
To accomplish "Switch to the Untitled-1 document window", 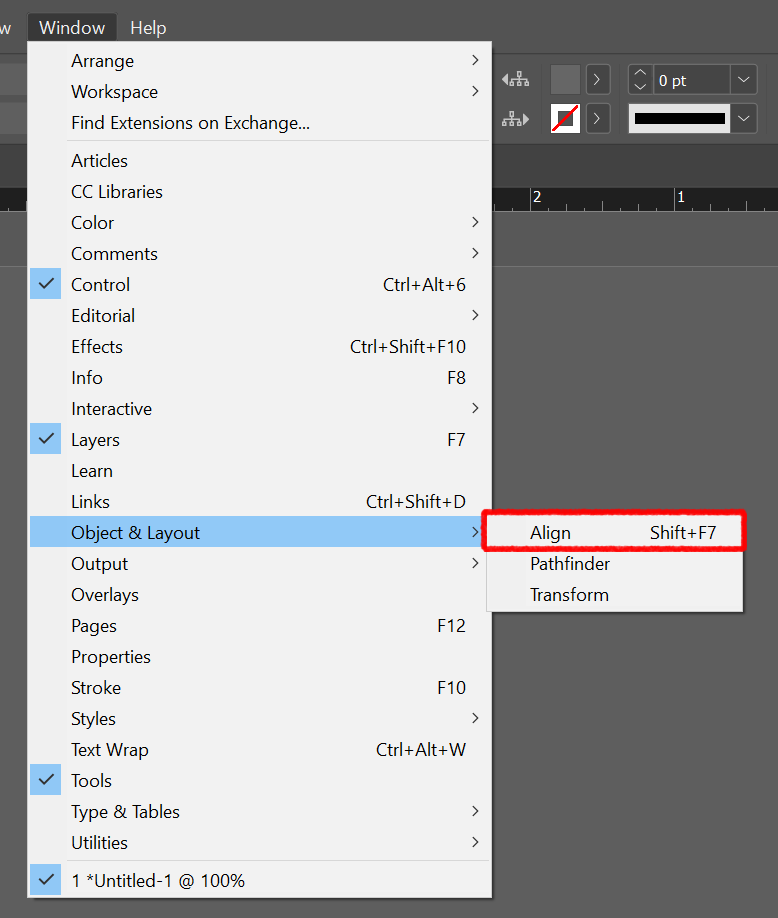I will 261,881.
